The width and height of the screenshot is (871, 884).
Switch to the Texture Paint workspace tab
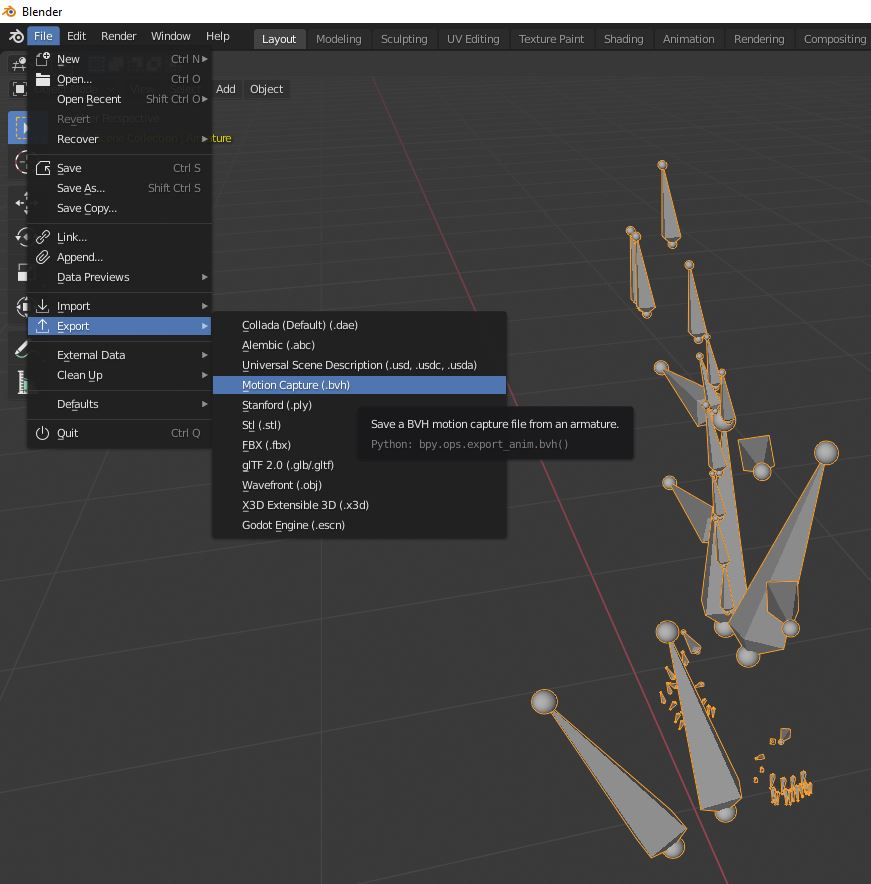click(551, 39)
